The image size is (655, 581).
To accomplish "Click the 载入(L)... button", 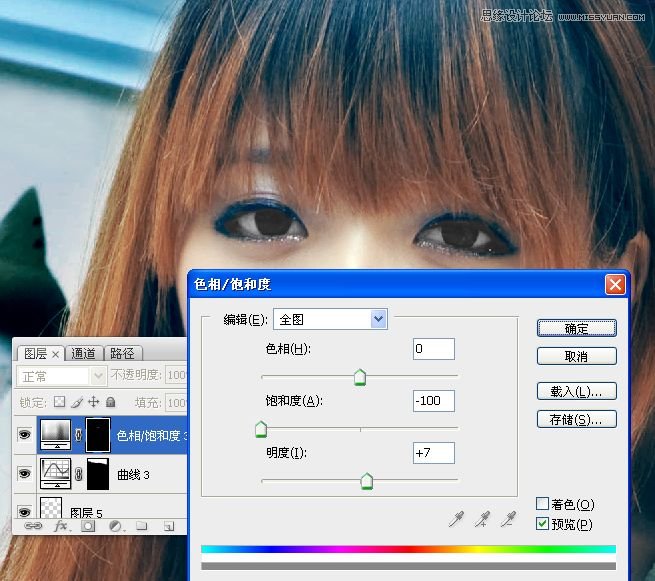I will 576,391.
